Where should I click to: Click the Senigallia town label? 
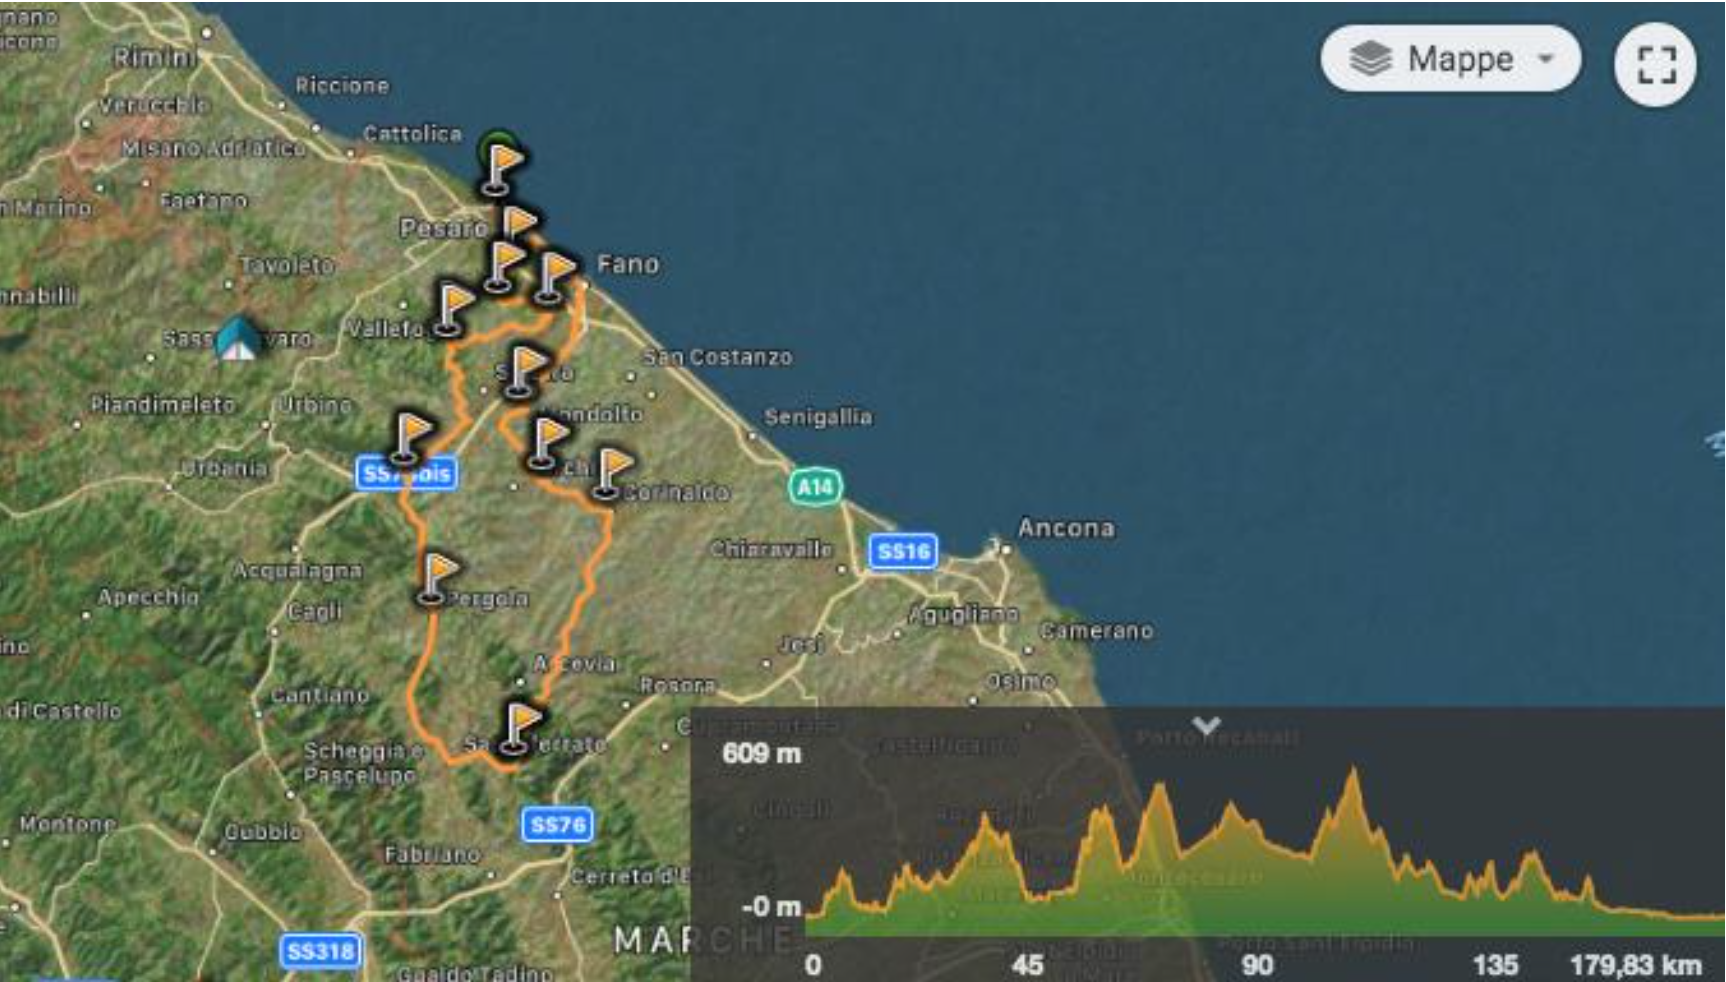point(818,417)
